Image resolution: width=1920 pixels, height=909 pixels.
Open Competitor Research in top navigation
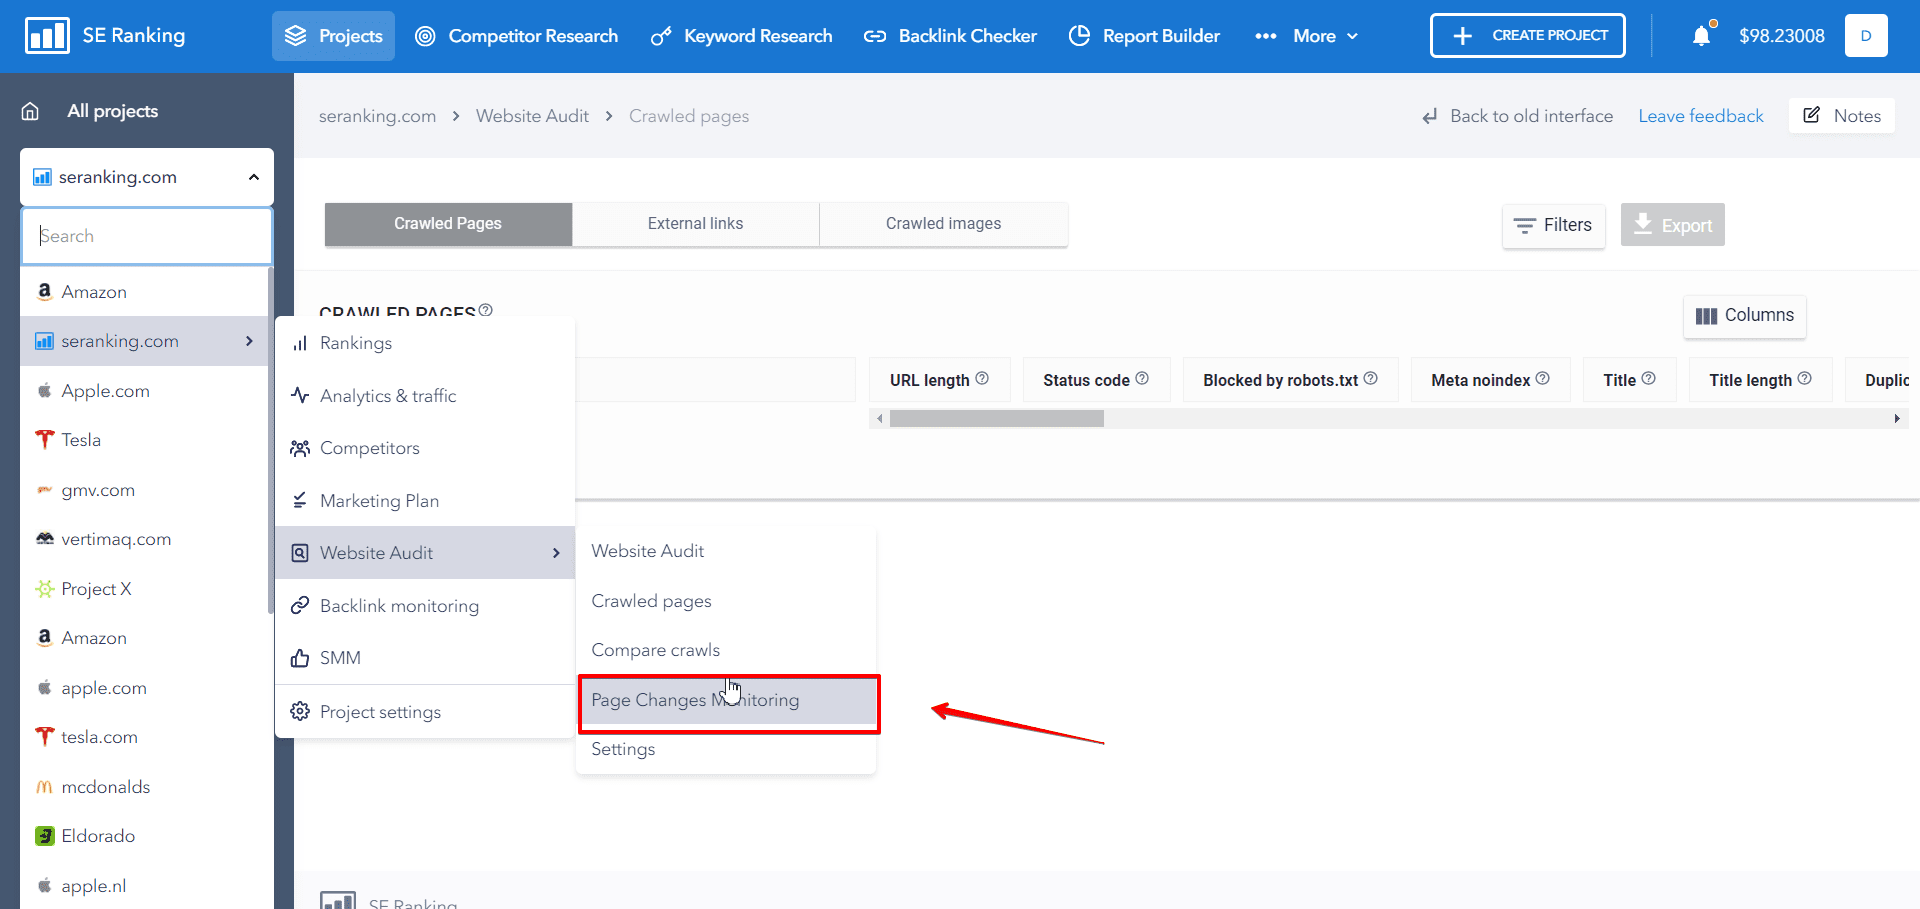pos(516,36)
